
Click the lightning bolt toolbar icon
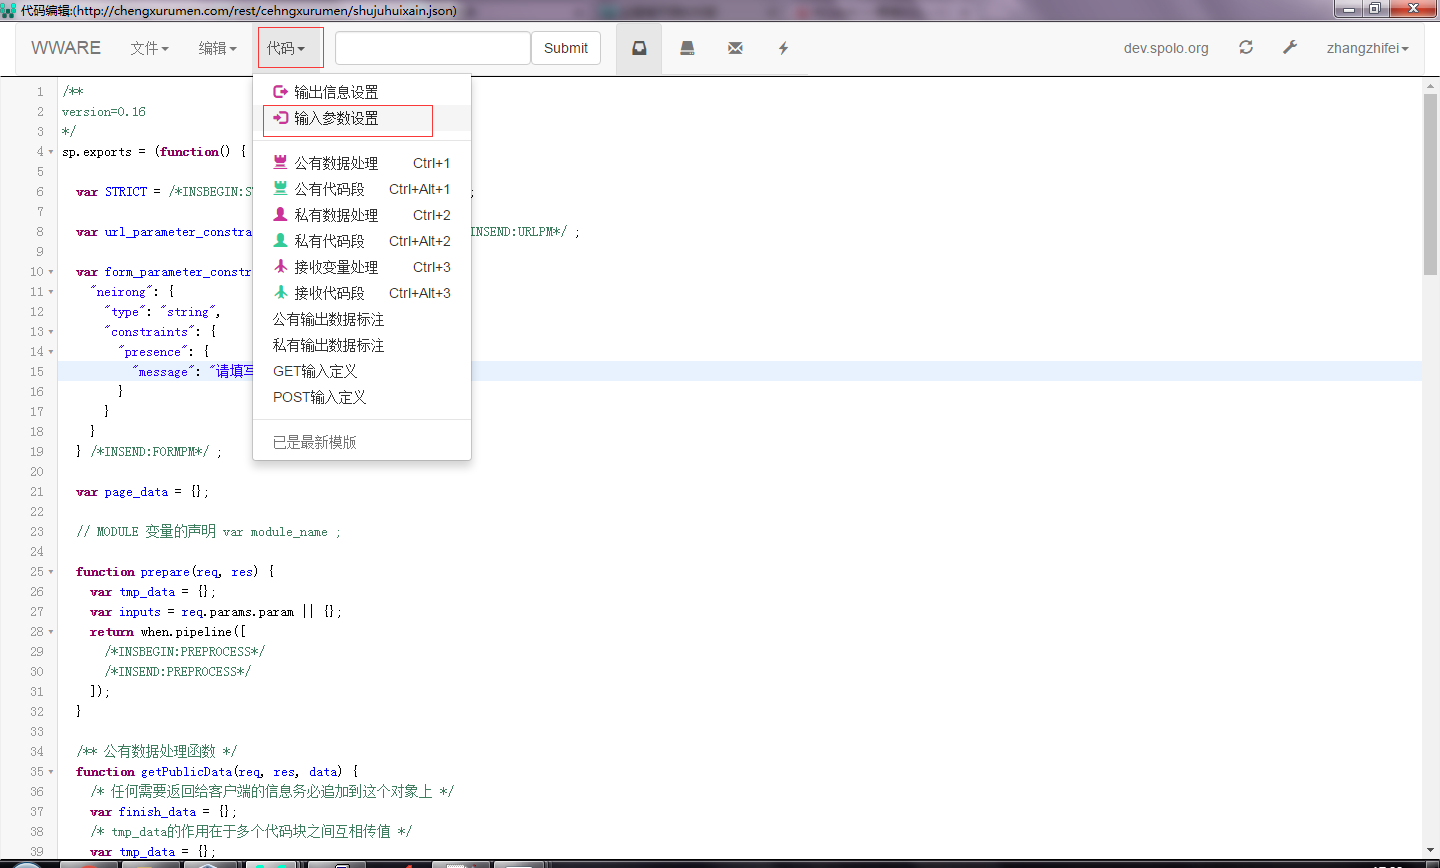click(783, 48)
